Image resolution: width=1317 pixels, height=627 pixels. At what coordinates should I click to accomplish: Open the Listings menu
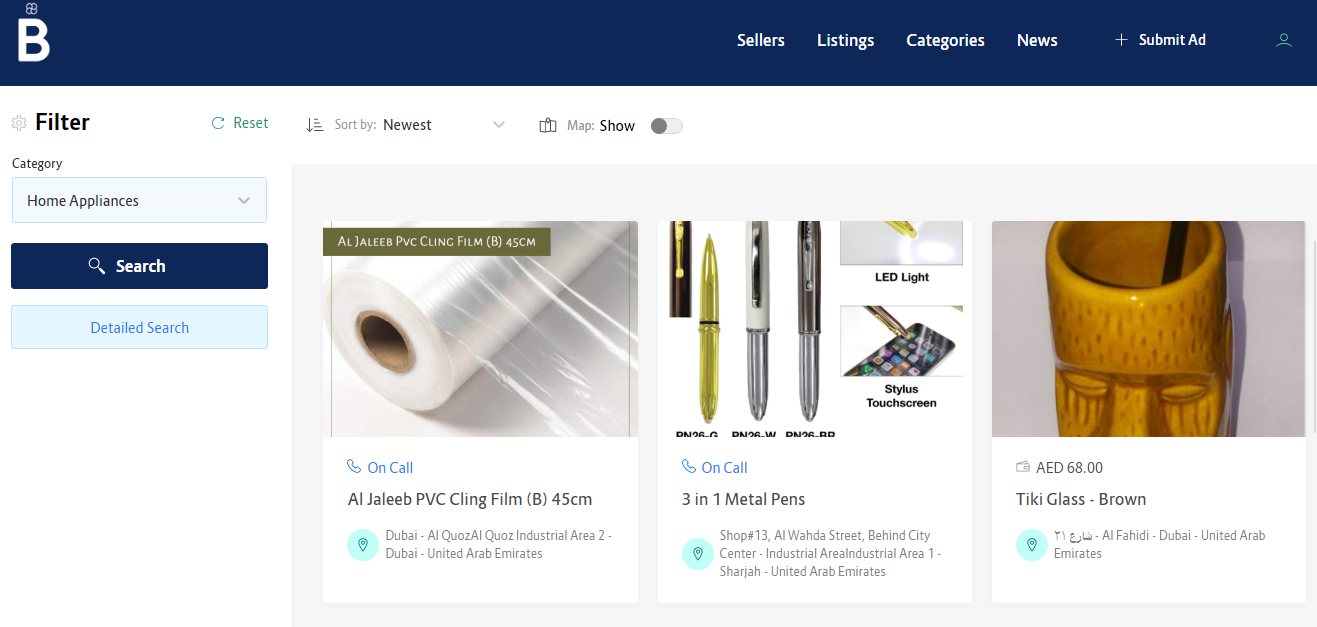point(845,40)
